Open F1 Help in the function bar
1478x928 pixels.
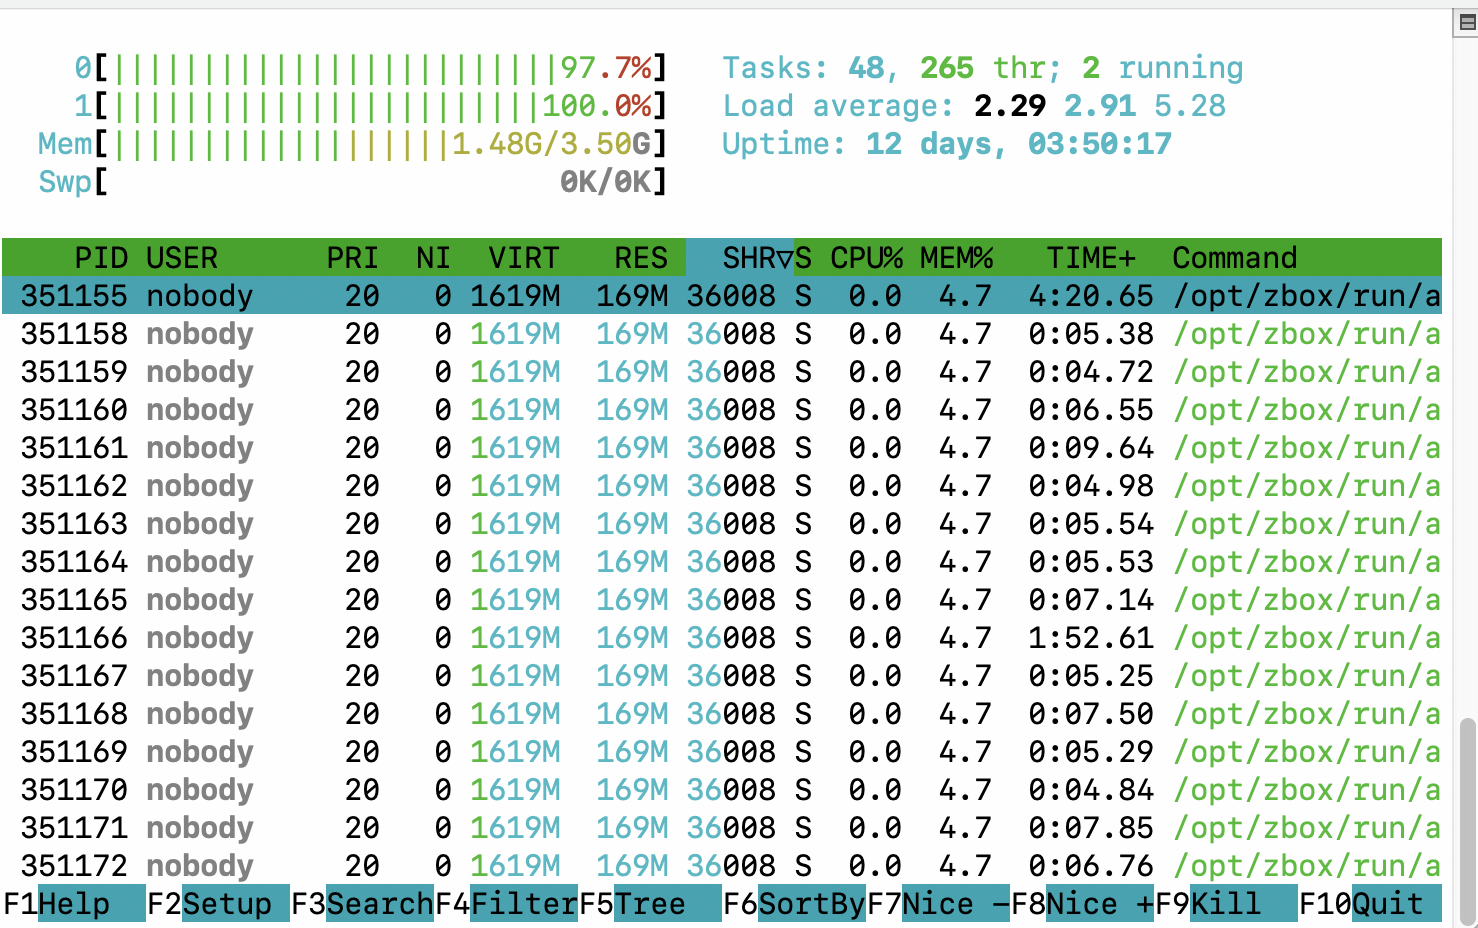pos(73,904)
